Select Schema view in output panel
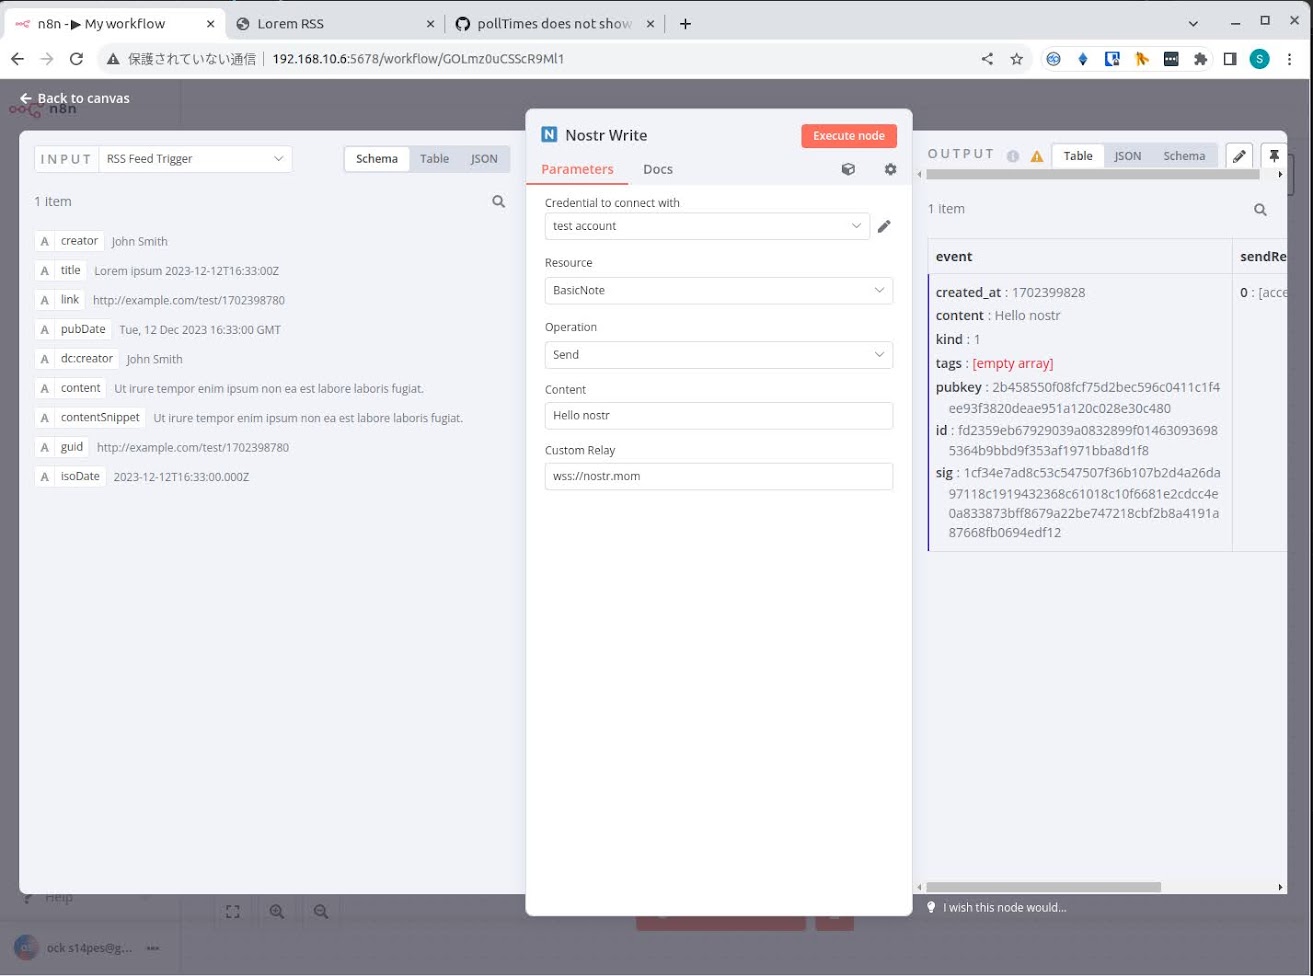This screenshot has width=1313, height=976. [1184, 156]
